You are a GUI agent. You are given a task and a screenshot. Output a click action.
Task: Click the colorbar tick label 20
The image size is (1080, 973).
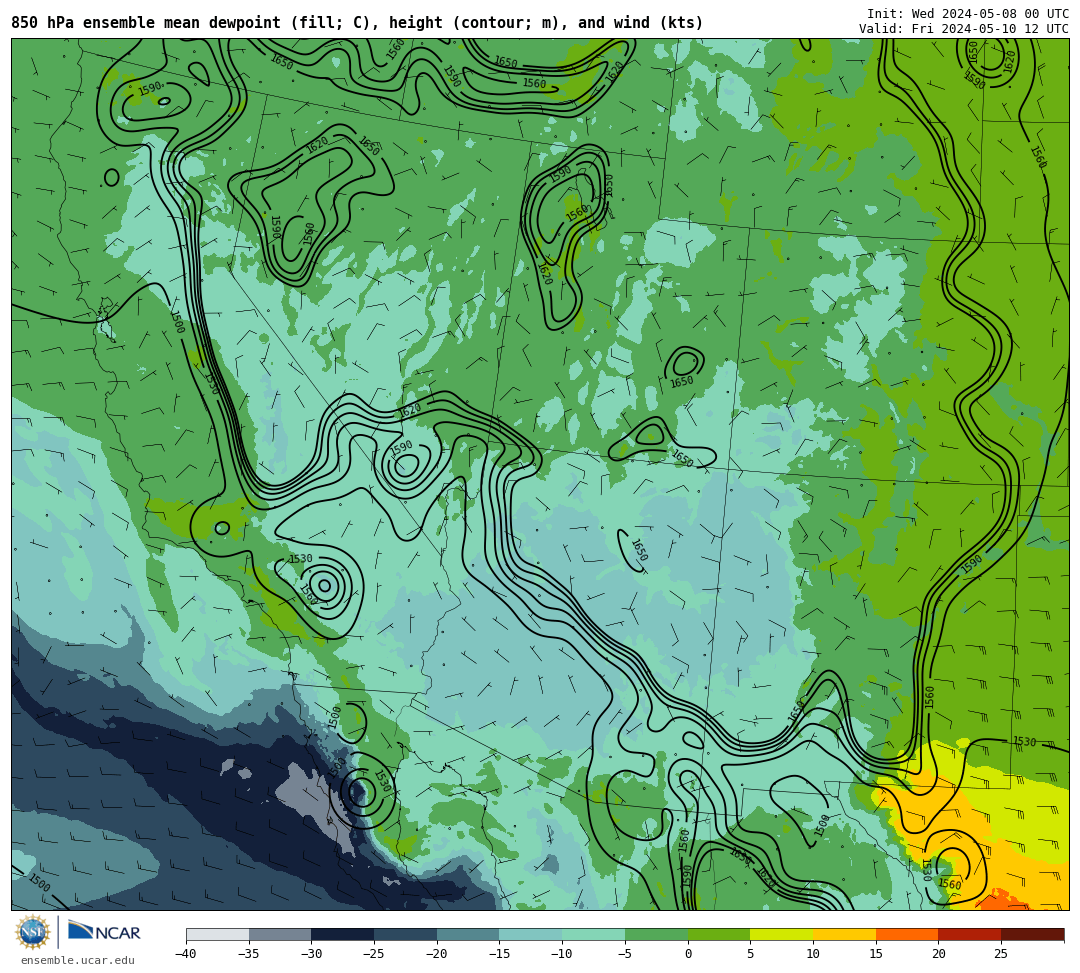tap(939, 954)
